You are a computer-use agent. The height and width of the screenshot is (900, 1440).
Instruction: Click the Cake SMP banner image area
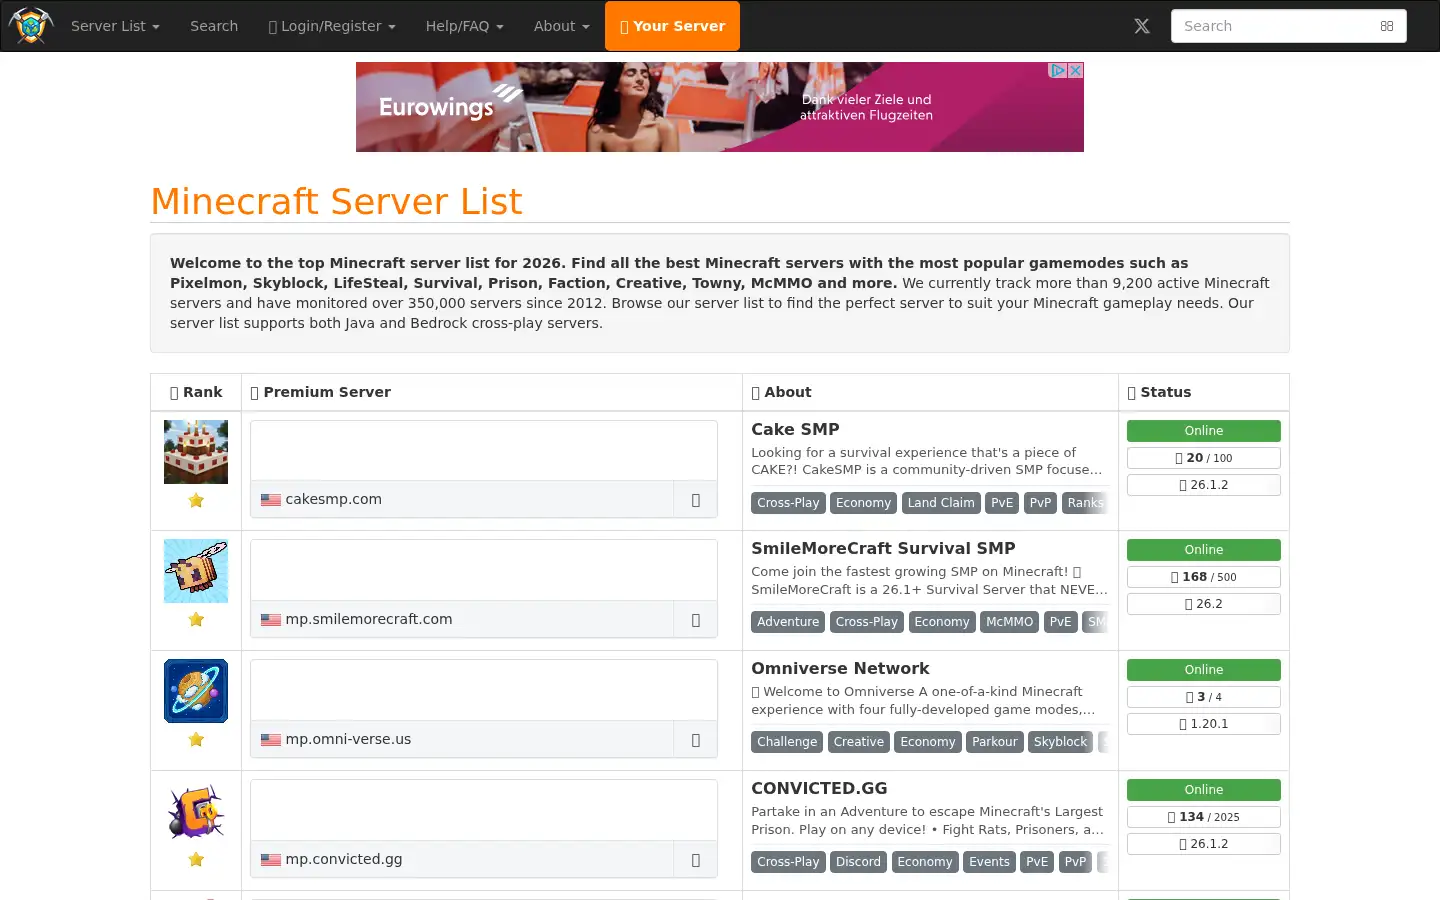[x=484, y=451]
